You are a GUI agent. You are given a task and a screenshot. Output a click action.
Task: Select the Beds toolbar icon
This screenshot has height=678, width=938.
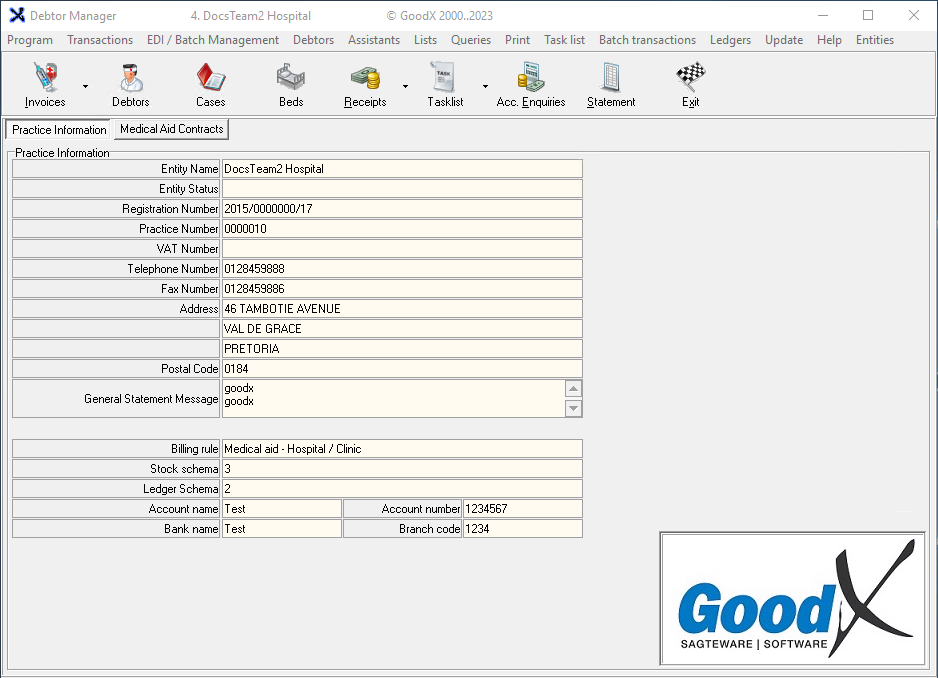(291, 84)
